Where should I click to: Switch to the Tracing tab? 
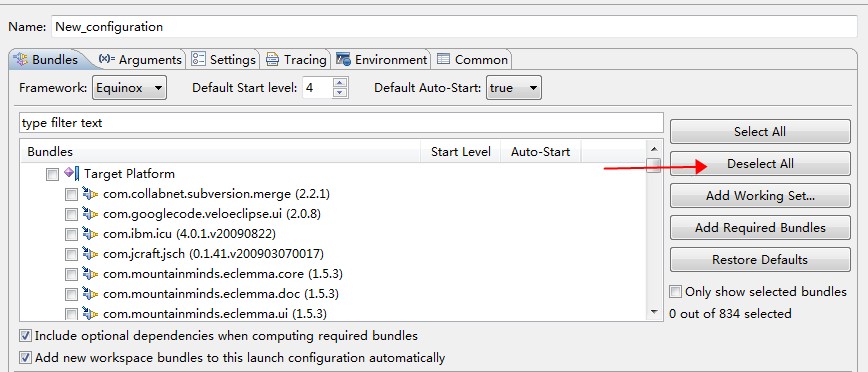pos(296,59)
